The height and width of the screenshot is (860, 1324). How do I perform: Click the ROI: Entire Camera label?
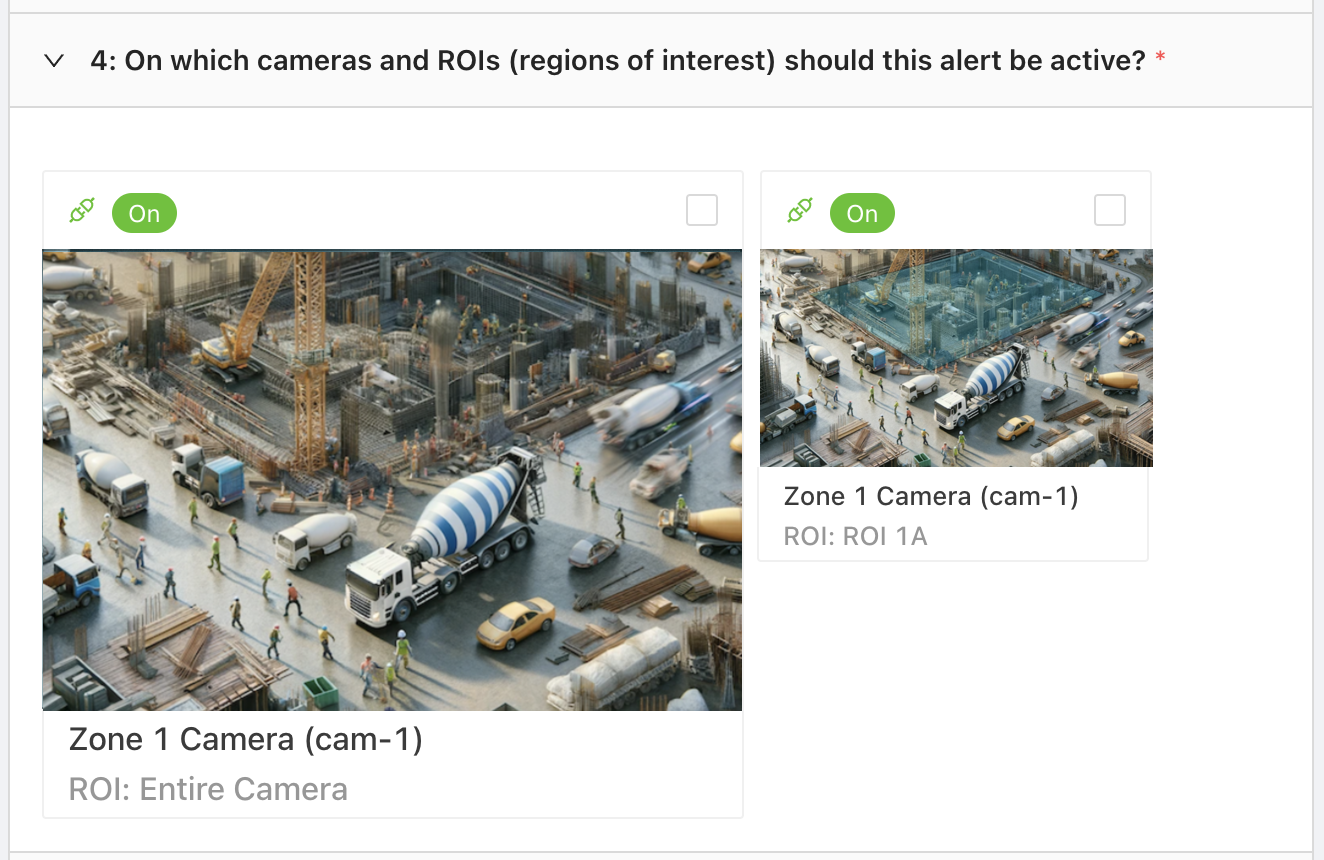(207, 789)
